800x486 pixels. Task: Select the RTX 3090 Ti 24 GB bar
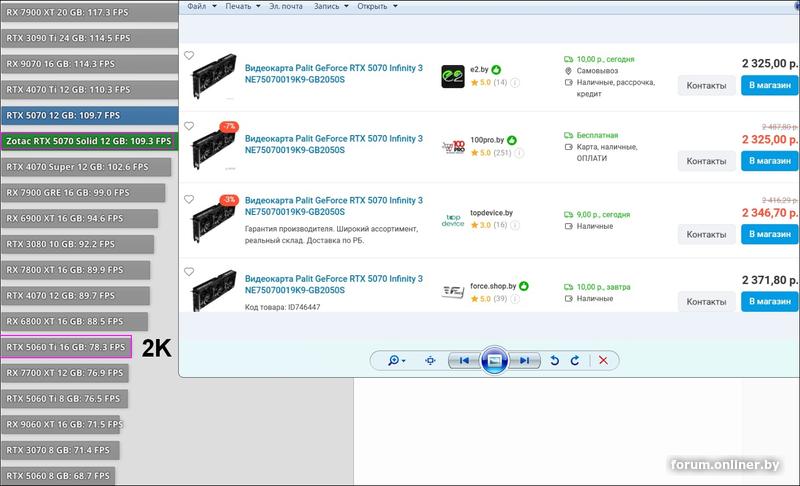(89, 38)
